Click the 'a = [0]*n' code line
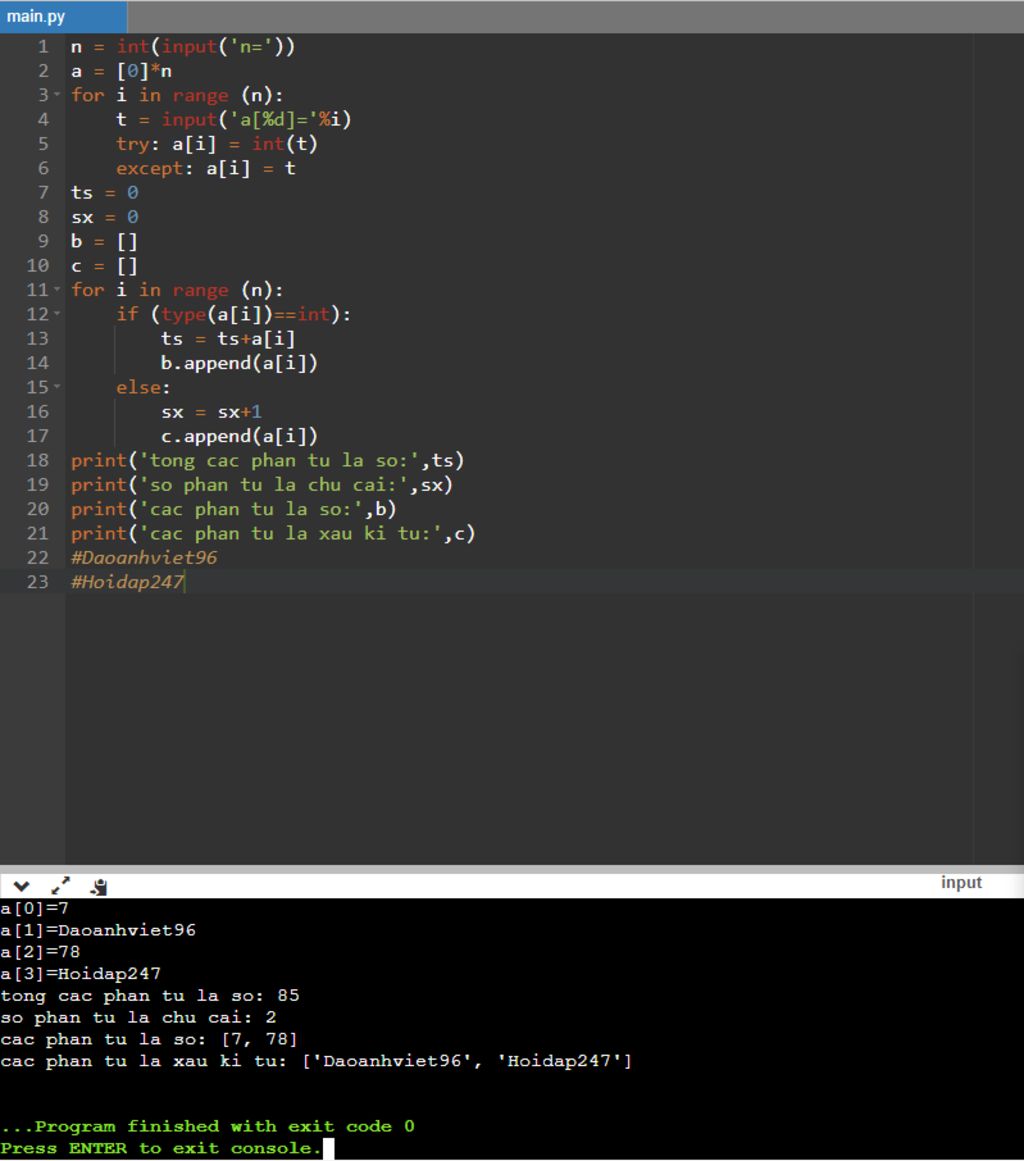The image size is (1024, 1161). point(121,71)
